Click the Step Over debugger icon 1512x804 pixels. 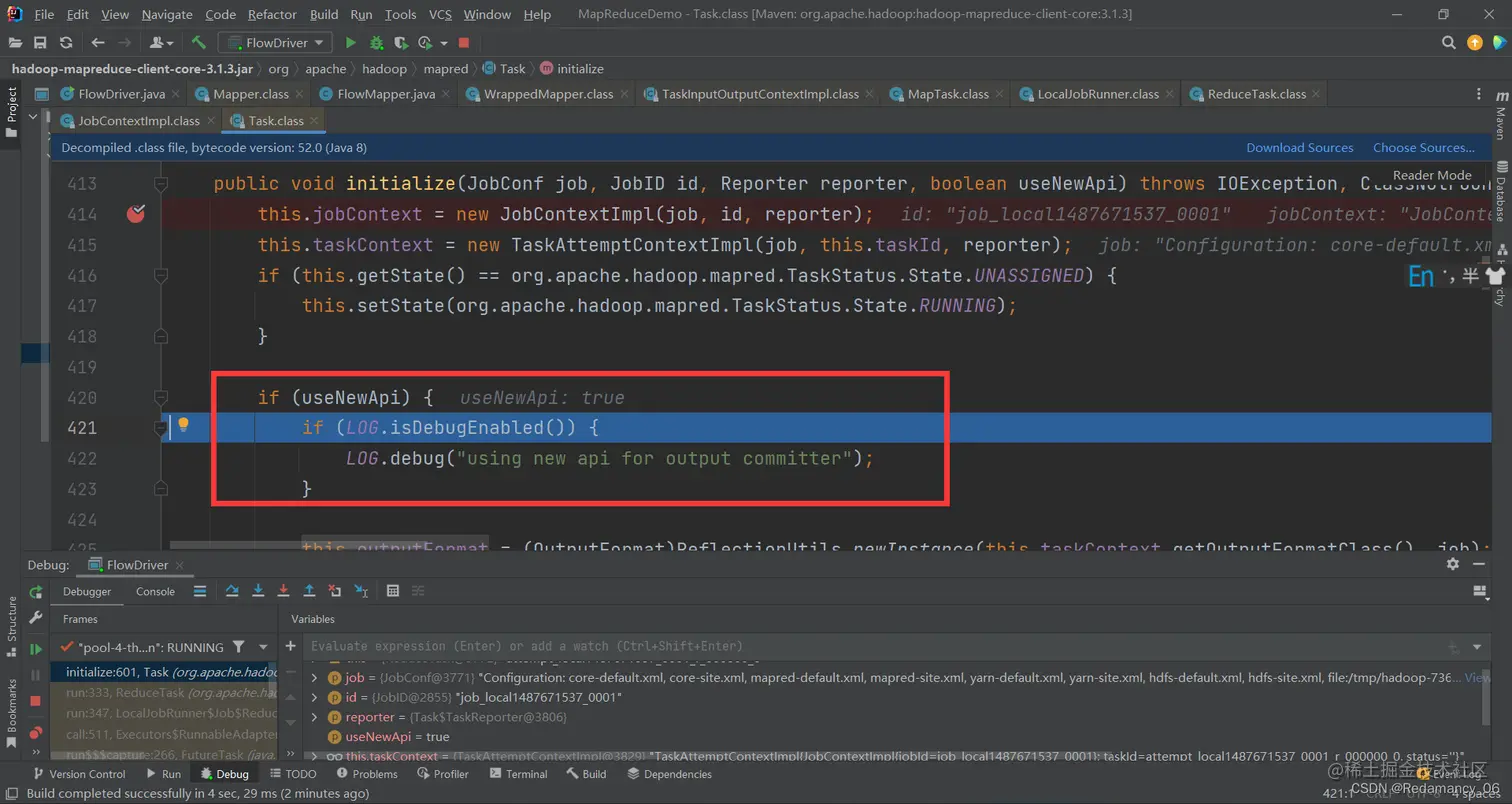click(232, 591)
